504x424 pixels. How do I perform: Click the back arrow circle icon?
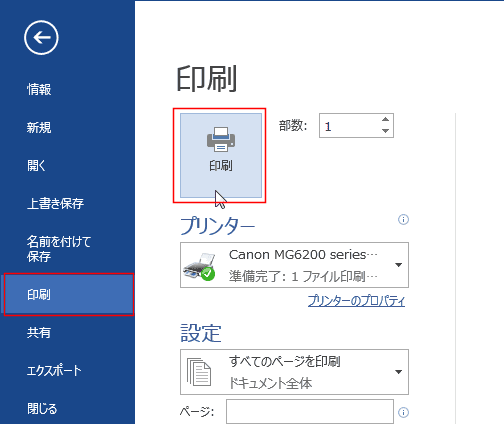point(41,38)
